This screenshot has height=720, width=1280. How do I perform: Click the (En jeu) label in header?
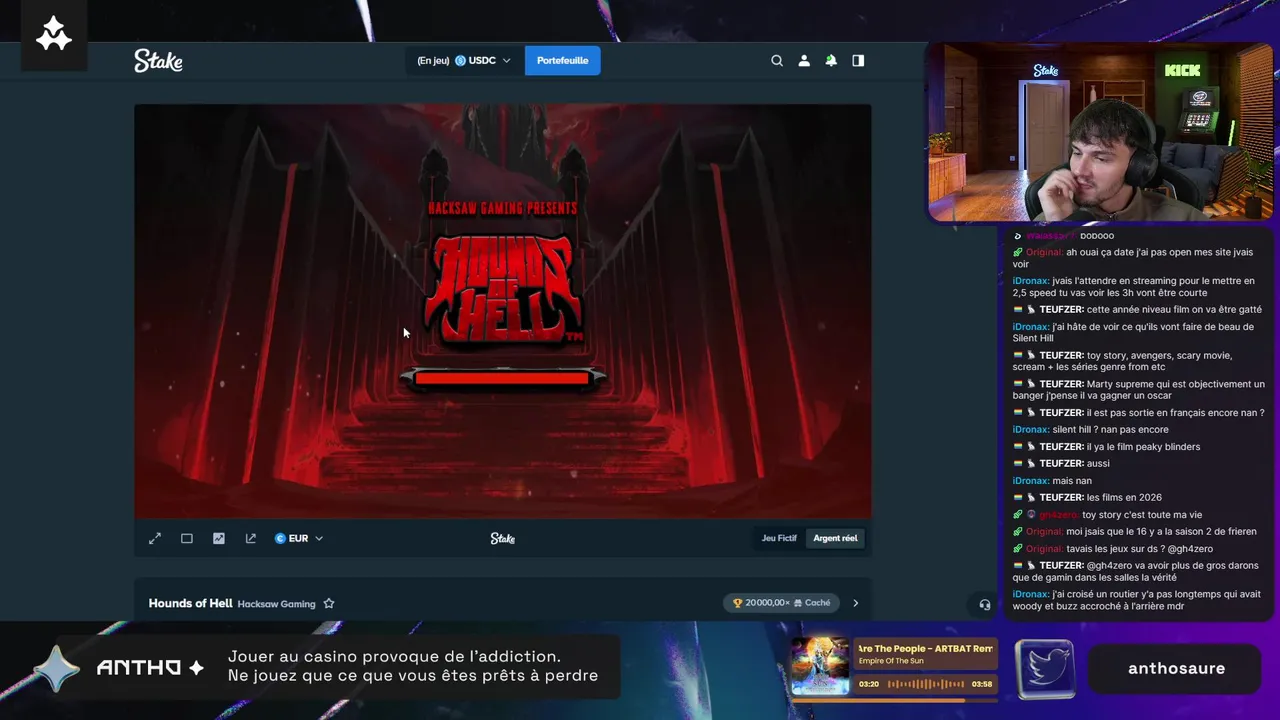coord(433,61)
